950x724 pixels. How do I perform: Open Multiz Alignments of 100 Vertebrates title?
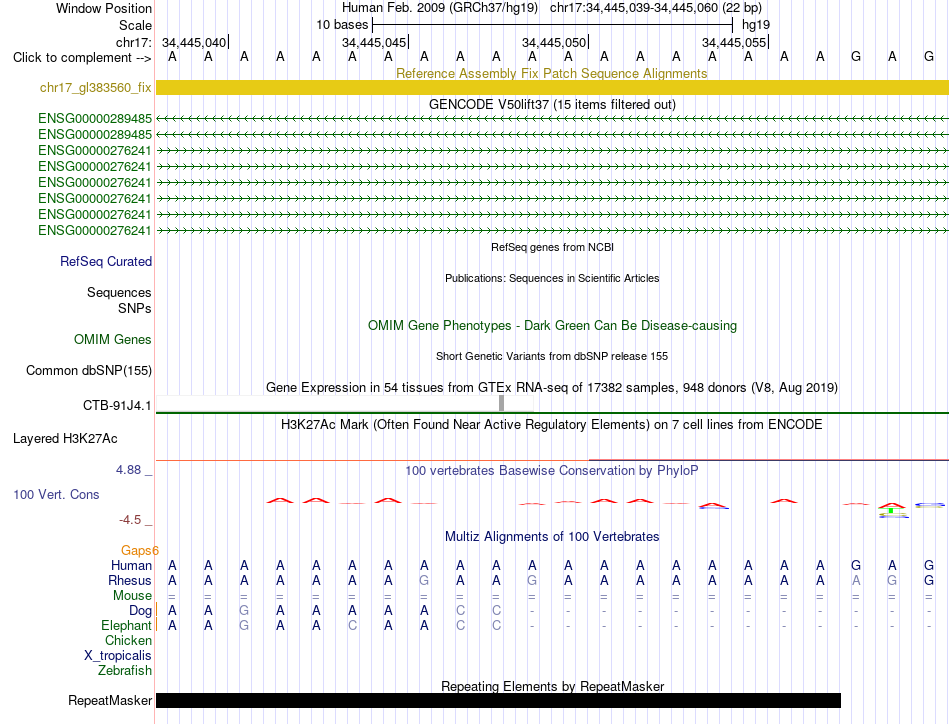pyautogui.click(x=552, y=537)
